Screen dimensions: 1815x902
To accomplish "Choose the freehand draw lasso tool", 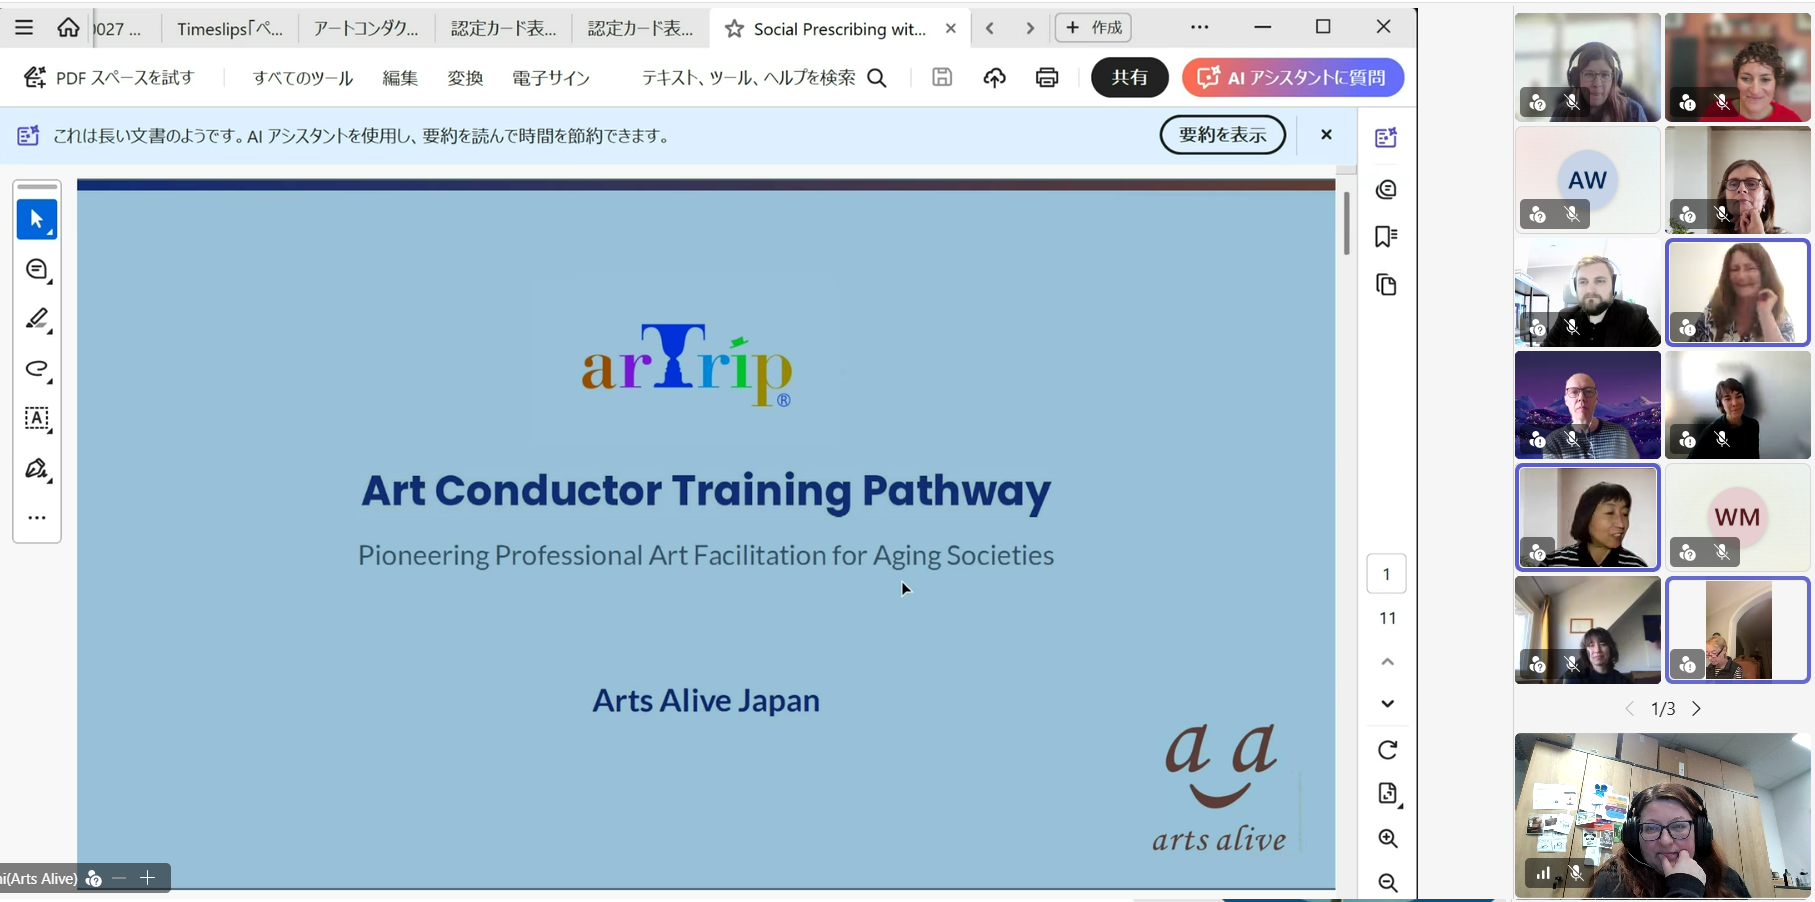I will pos(37,369).
